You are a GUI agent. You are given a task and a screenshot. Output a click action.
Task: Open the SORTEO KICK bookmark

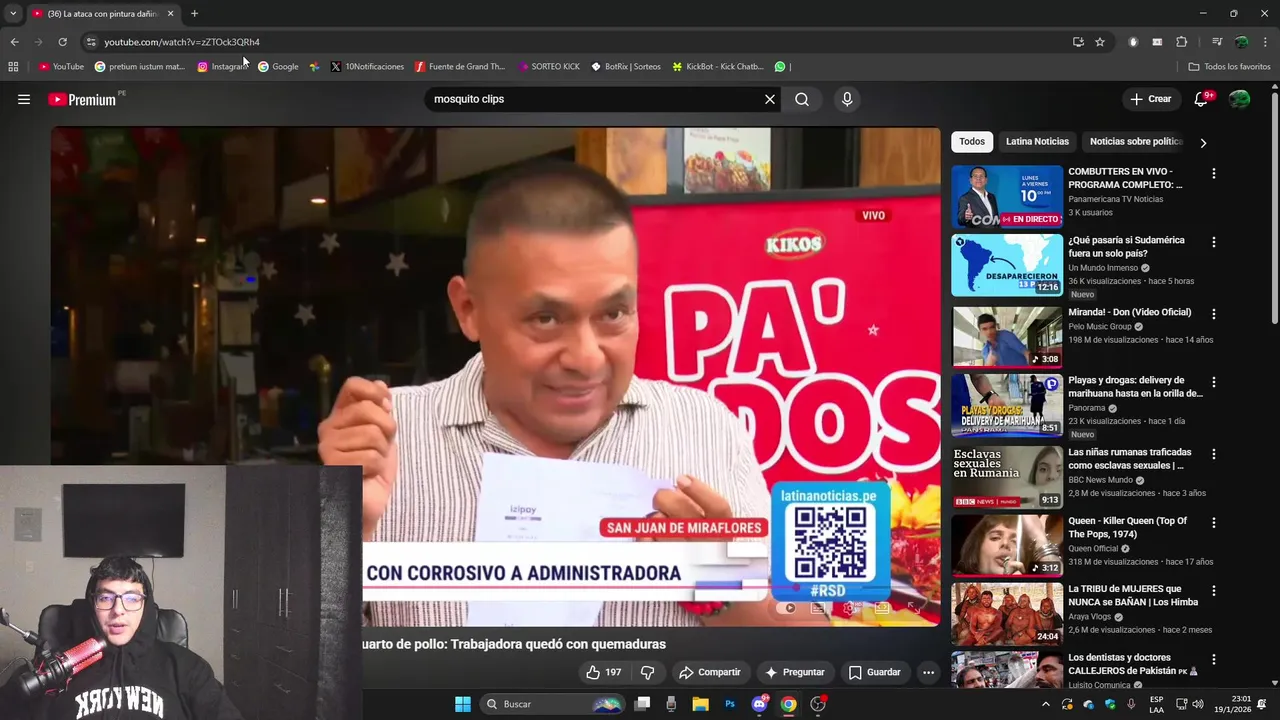click(549, 67)
